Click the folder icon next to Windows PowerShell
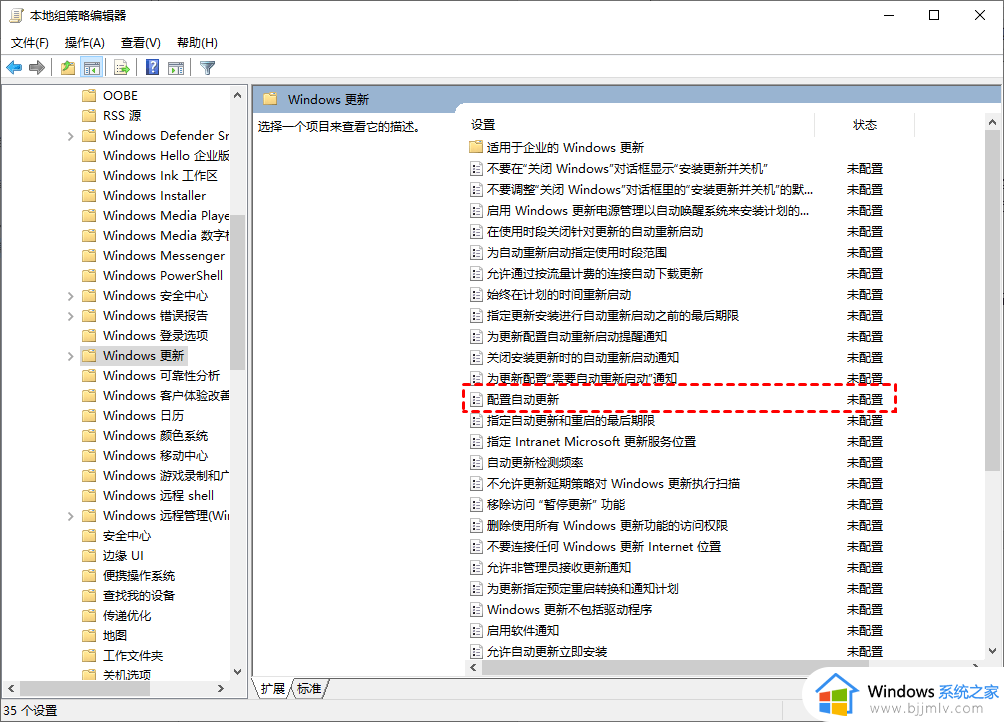Screen dimensions: 1004x722 pos(90,275)
